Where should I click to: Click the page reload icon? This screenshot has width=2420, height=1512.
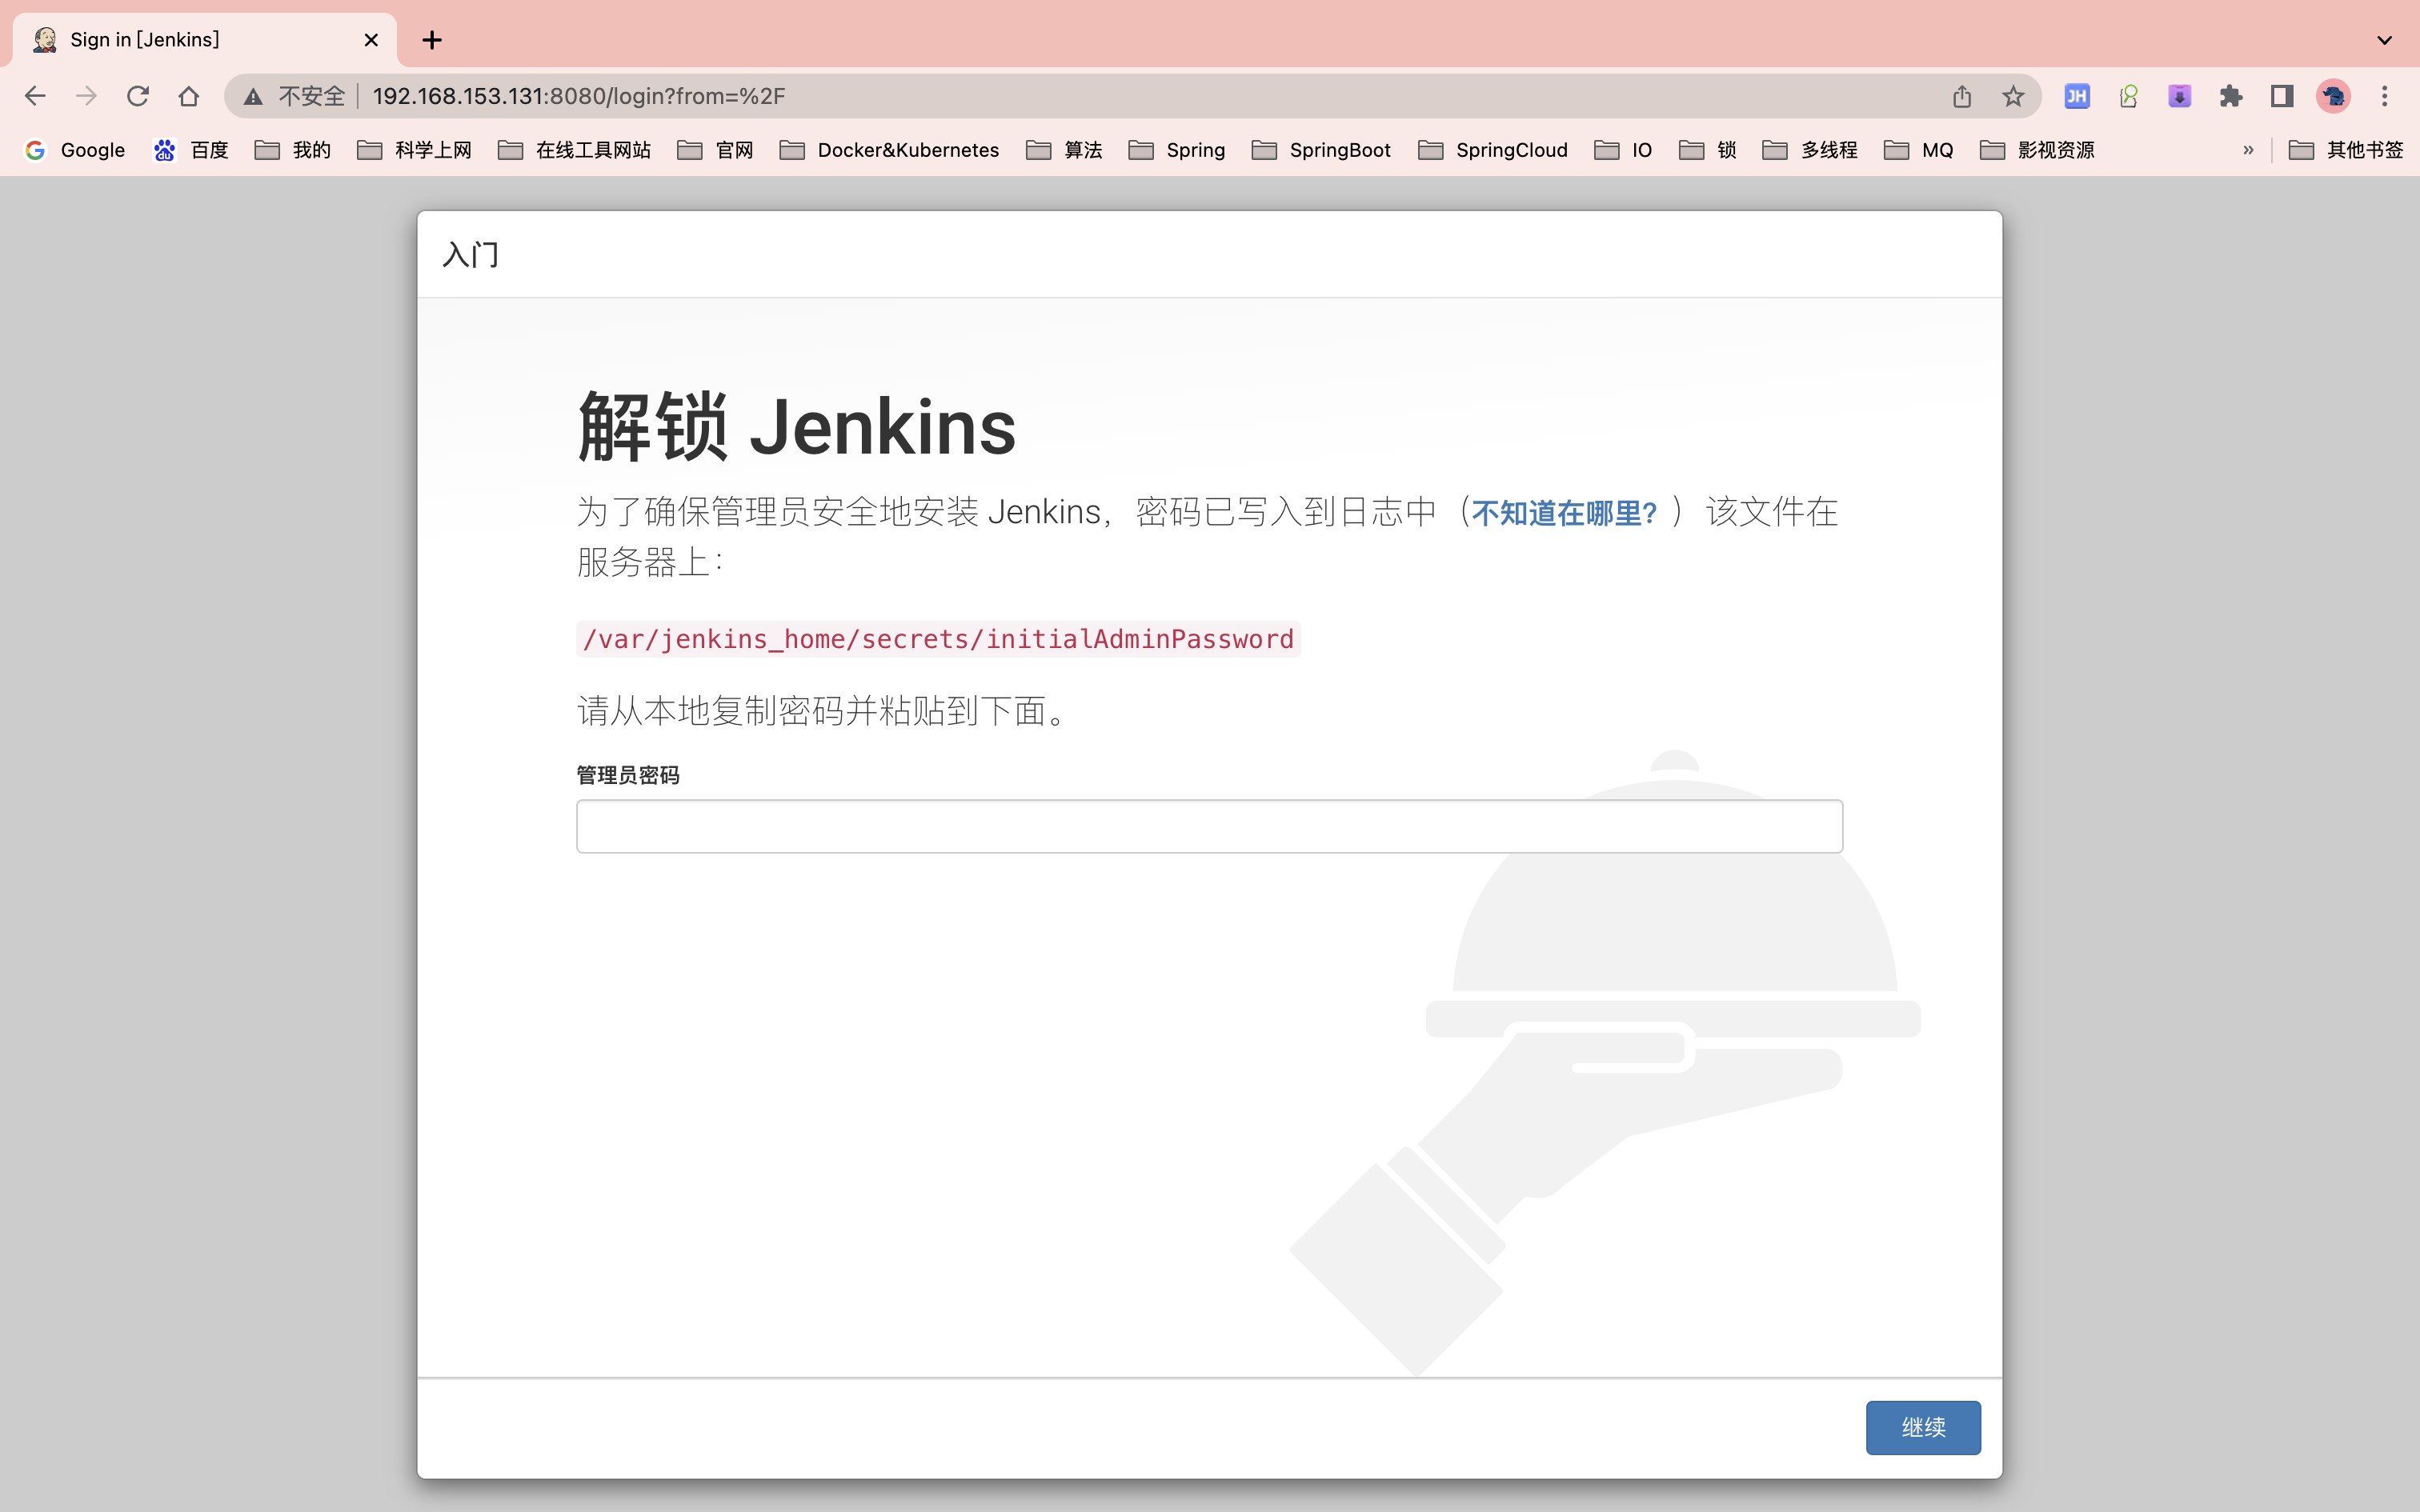139,96
